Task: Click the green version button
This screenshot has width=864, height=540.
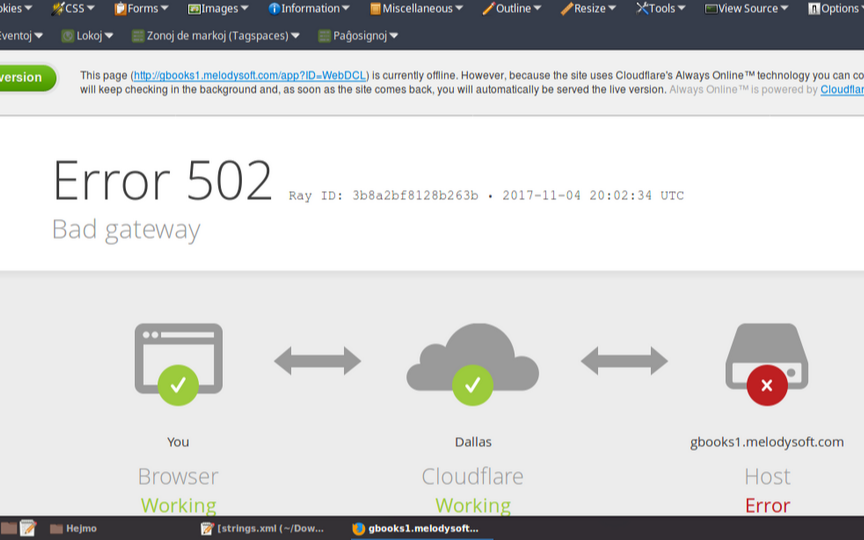Action: pyautogui.click(x=26, y=78)
